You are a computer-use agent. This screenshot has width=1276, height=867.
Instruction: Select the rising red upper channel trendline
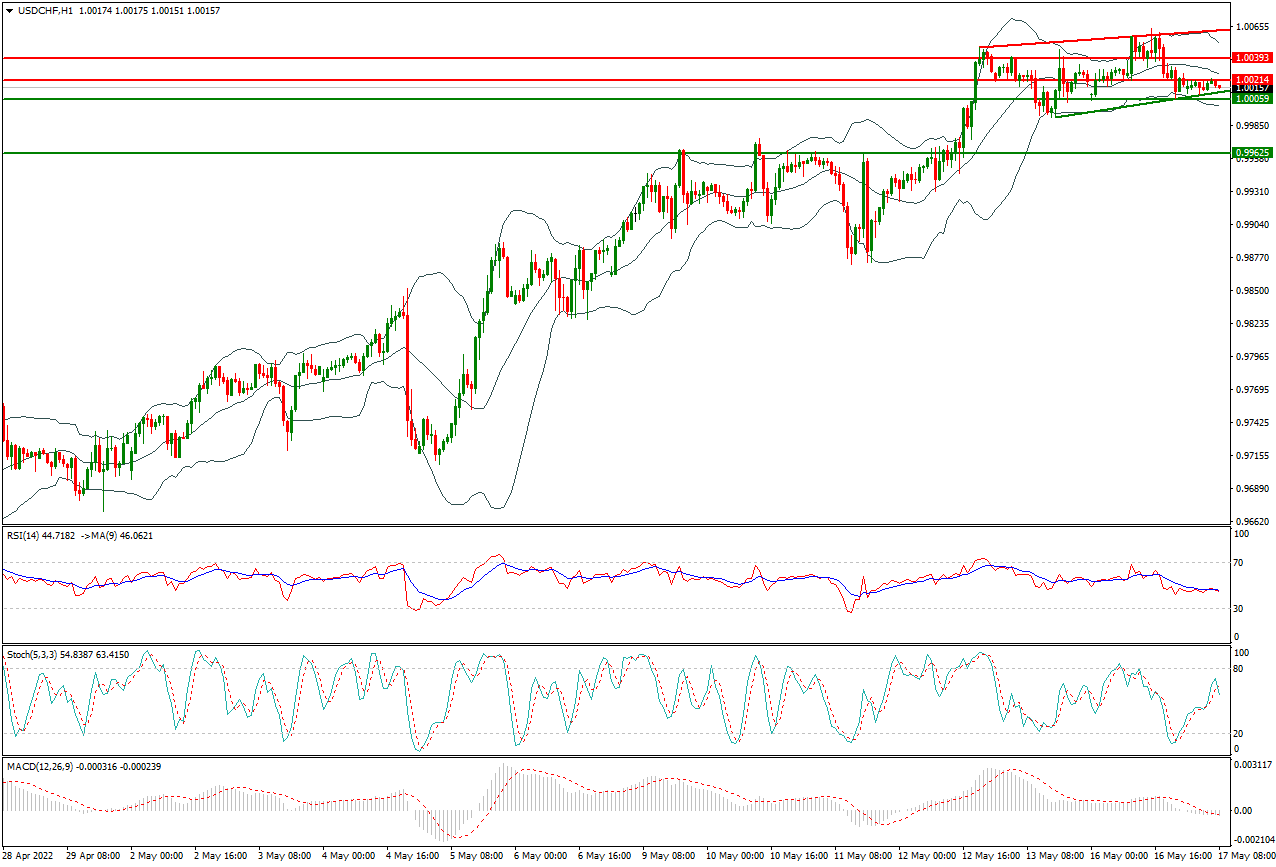pos(1104,38)
